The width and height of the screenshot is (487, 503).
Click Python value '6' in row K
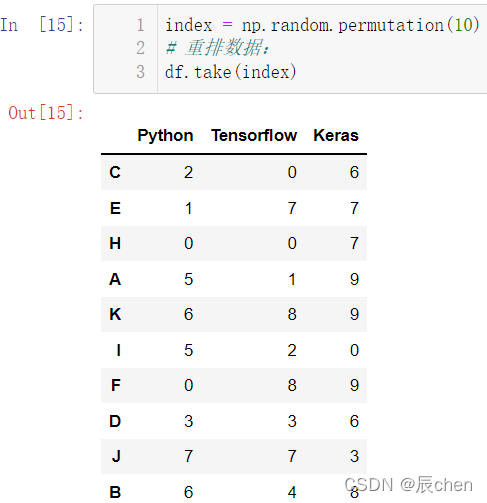189,314
